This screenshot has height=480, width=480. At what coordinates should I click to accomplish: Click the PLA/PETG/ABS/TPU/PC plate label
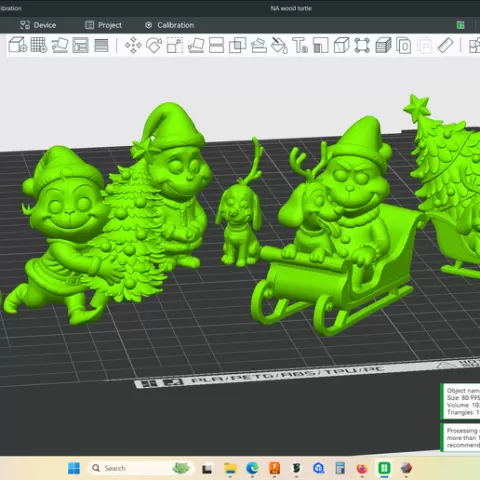coord(288,375)
